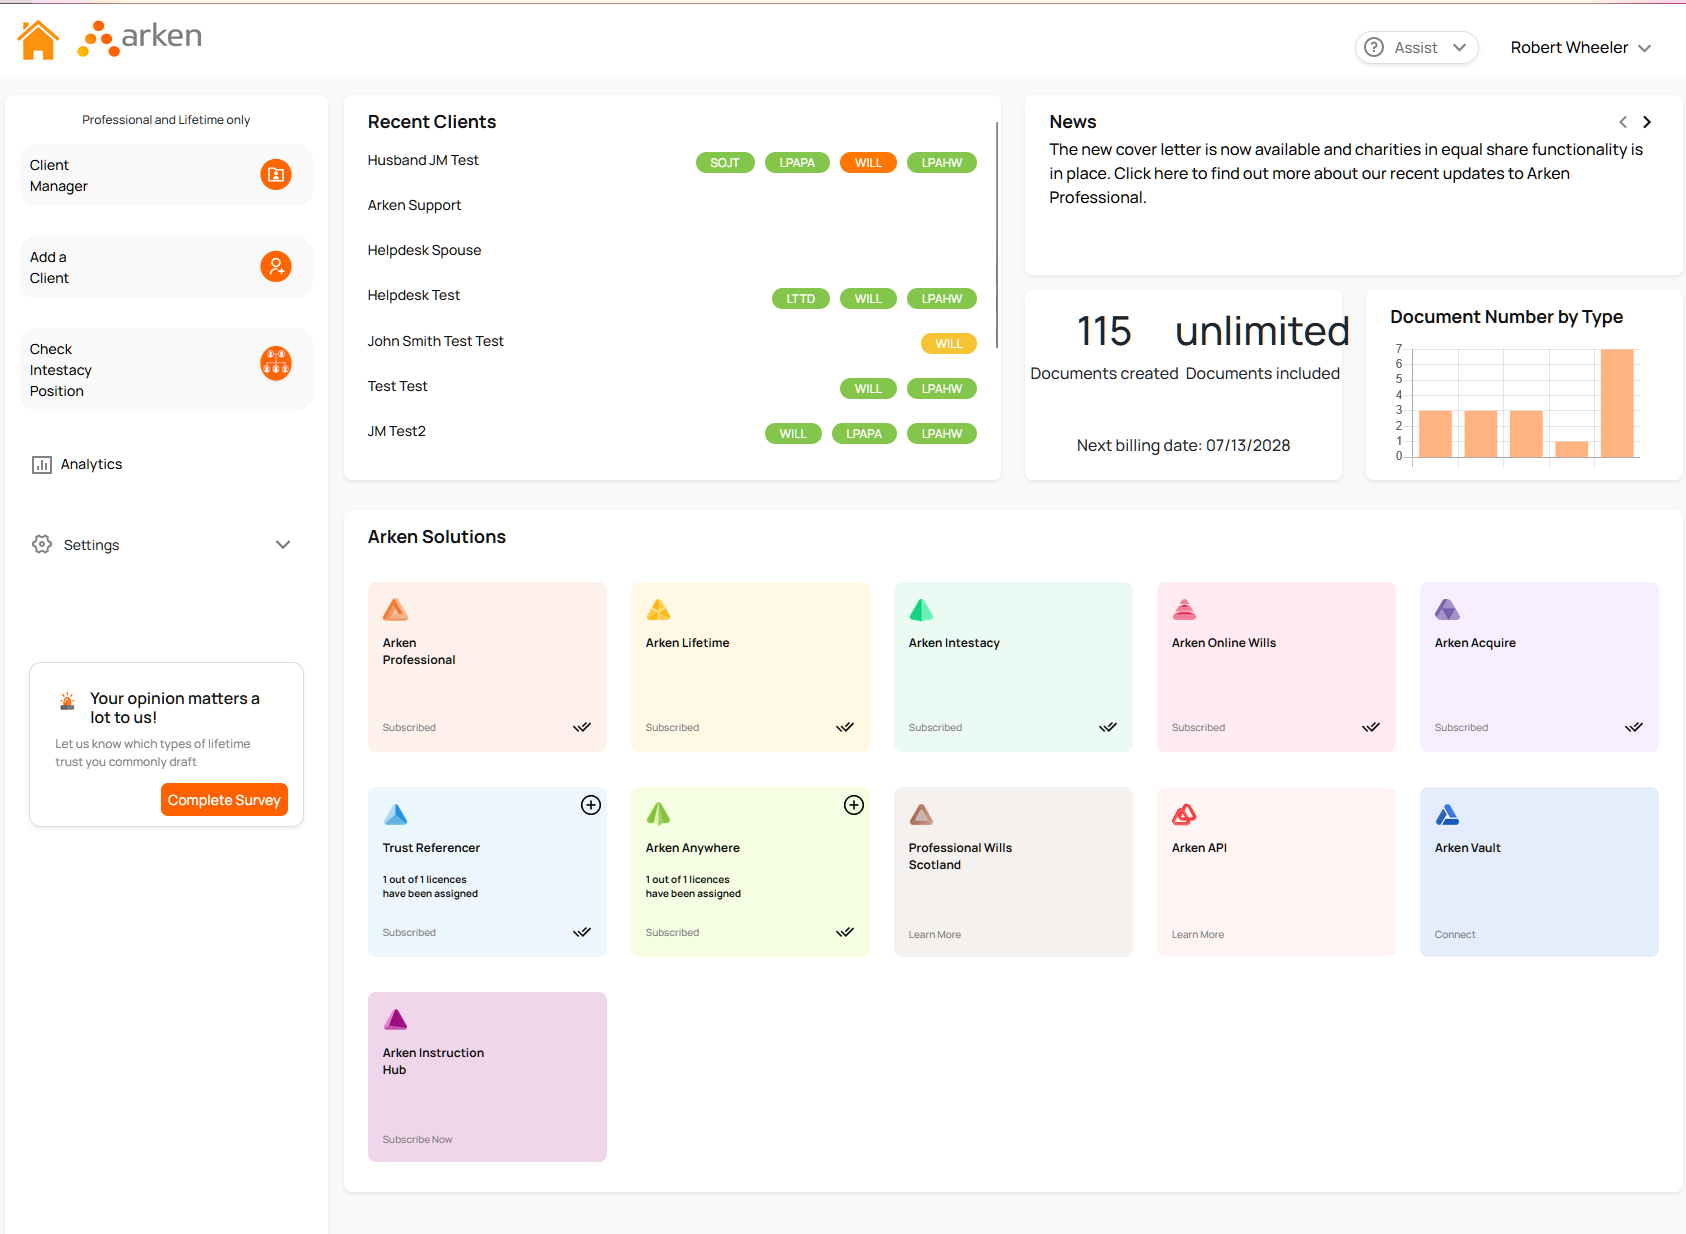1686x1234 pixels.
Task: Click the Analytics chart icon
Action: point(42,464)
